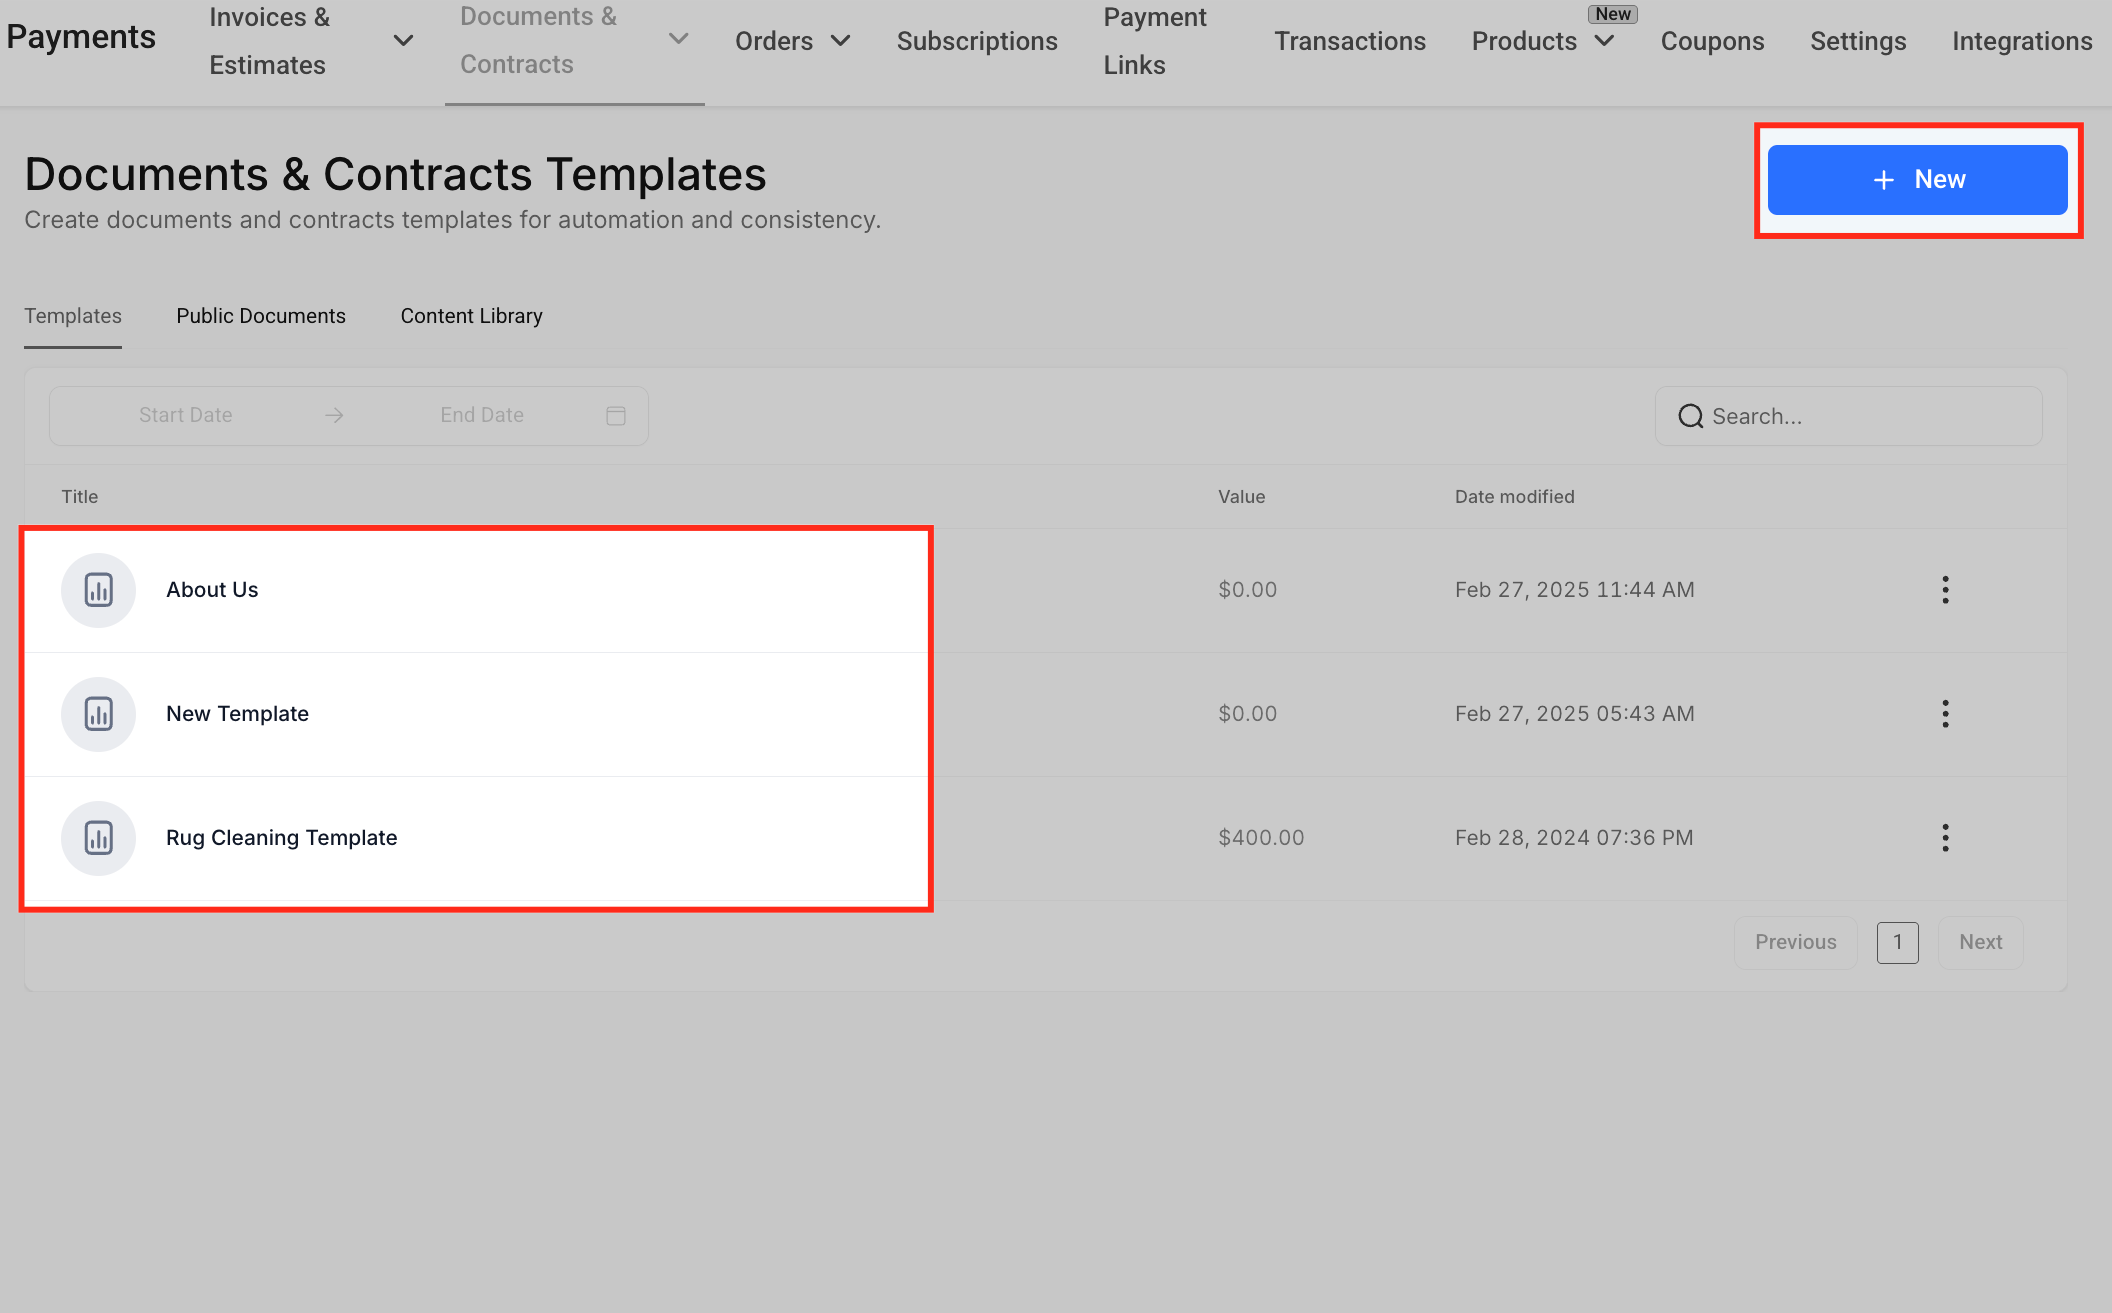Open the Subscriptions menu item

[976, 41]
